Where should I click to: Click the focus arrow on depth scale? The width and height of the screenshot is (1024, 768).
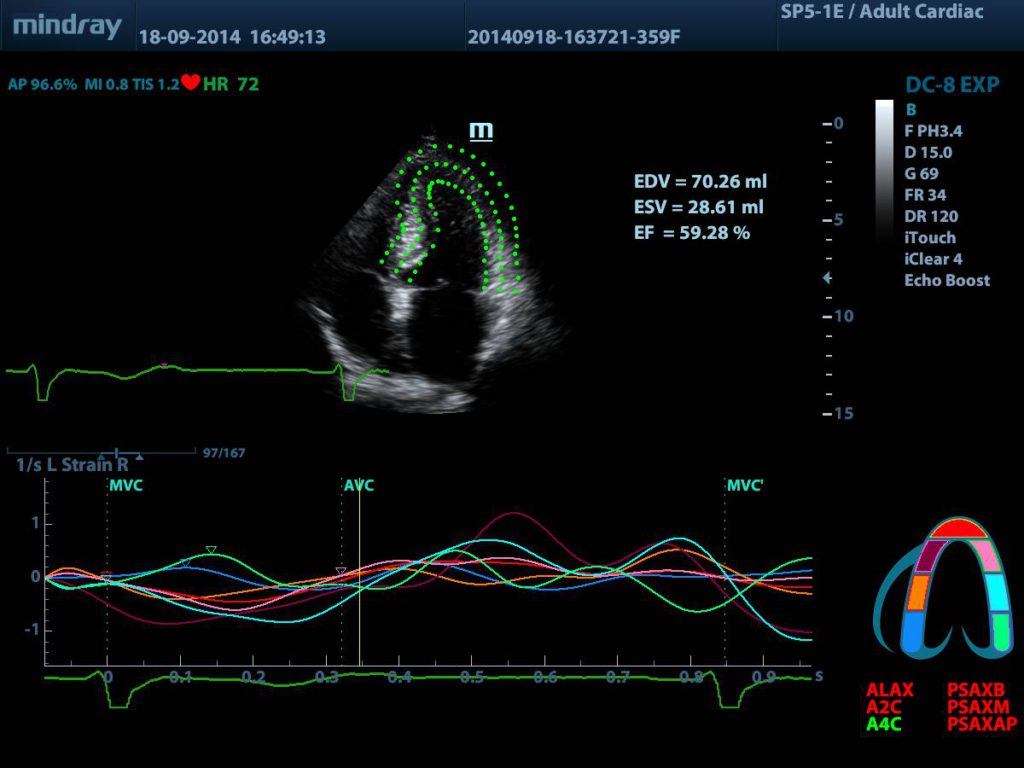point(827,278)
